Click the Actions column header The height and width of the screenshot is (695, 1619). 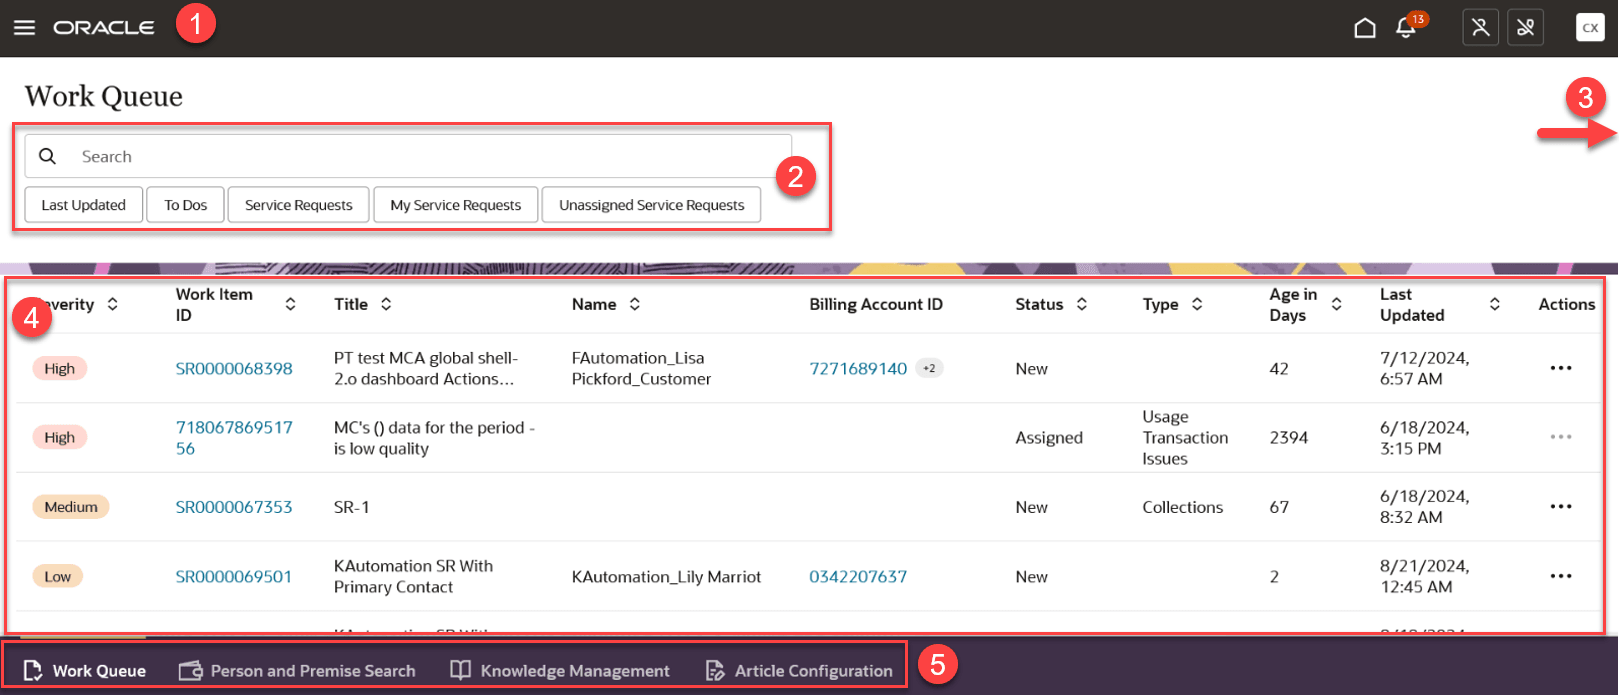tap(1566, 304)
